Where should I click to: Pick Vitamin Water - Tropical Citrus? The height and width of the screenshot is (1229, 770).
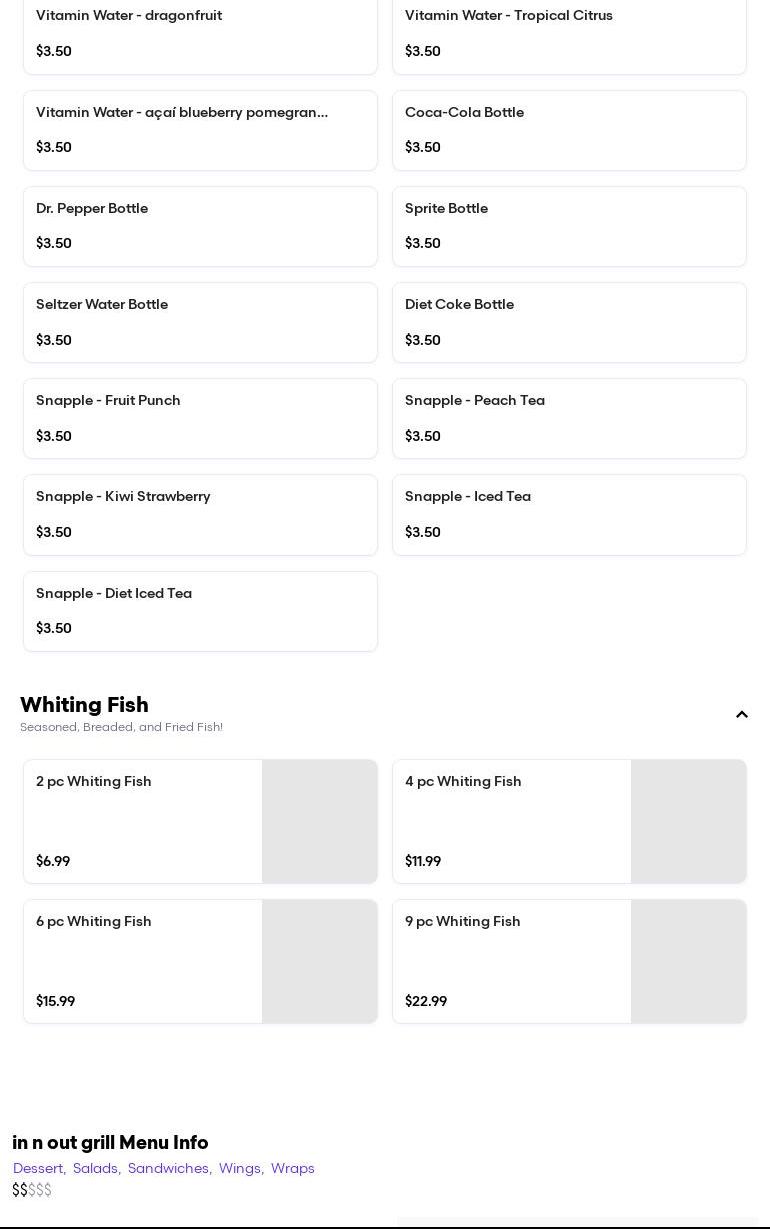click(x=569, y=34)
